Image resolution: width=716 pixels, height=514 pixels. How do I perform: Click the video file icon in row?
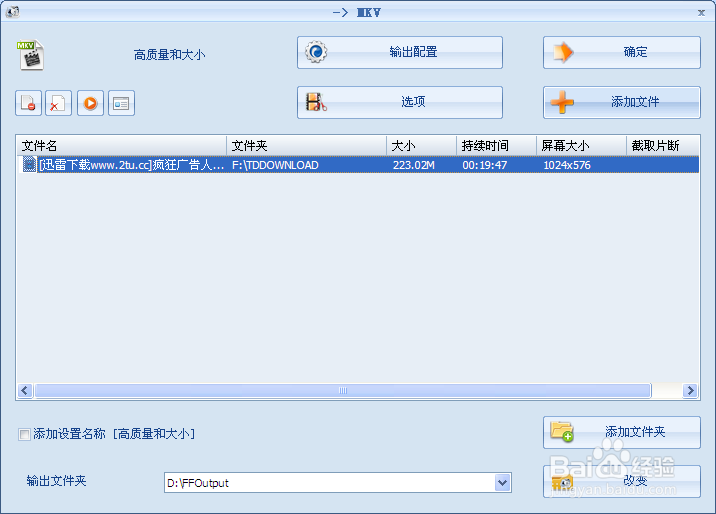click(x=29, y=165)
